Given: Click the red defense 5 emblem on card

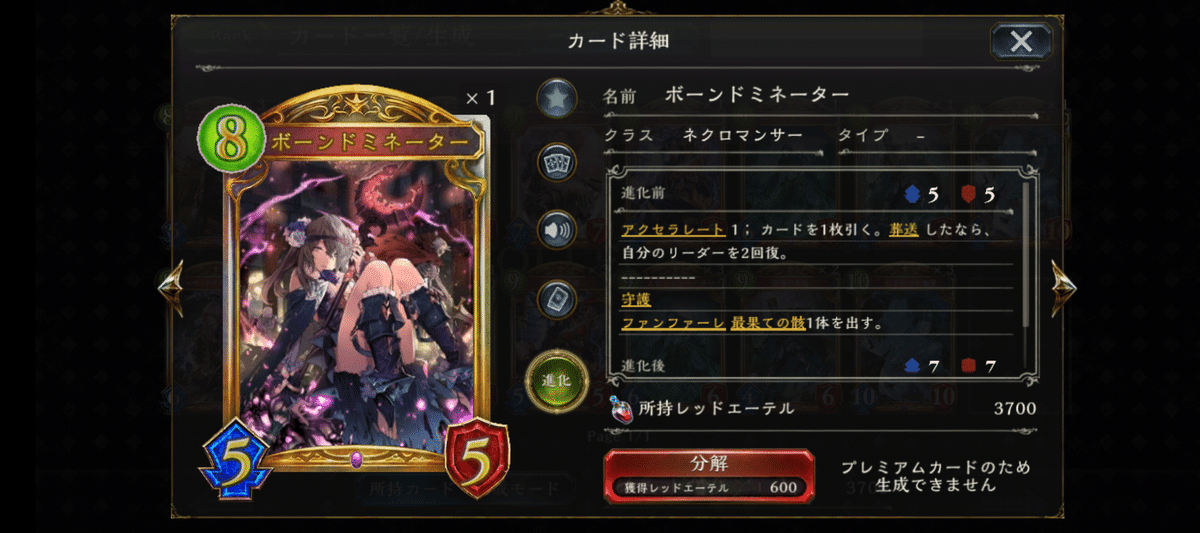Looking at the screenshot, I should [x=476, y=459].
